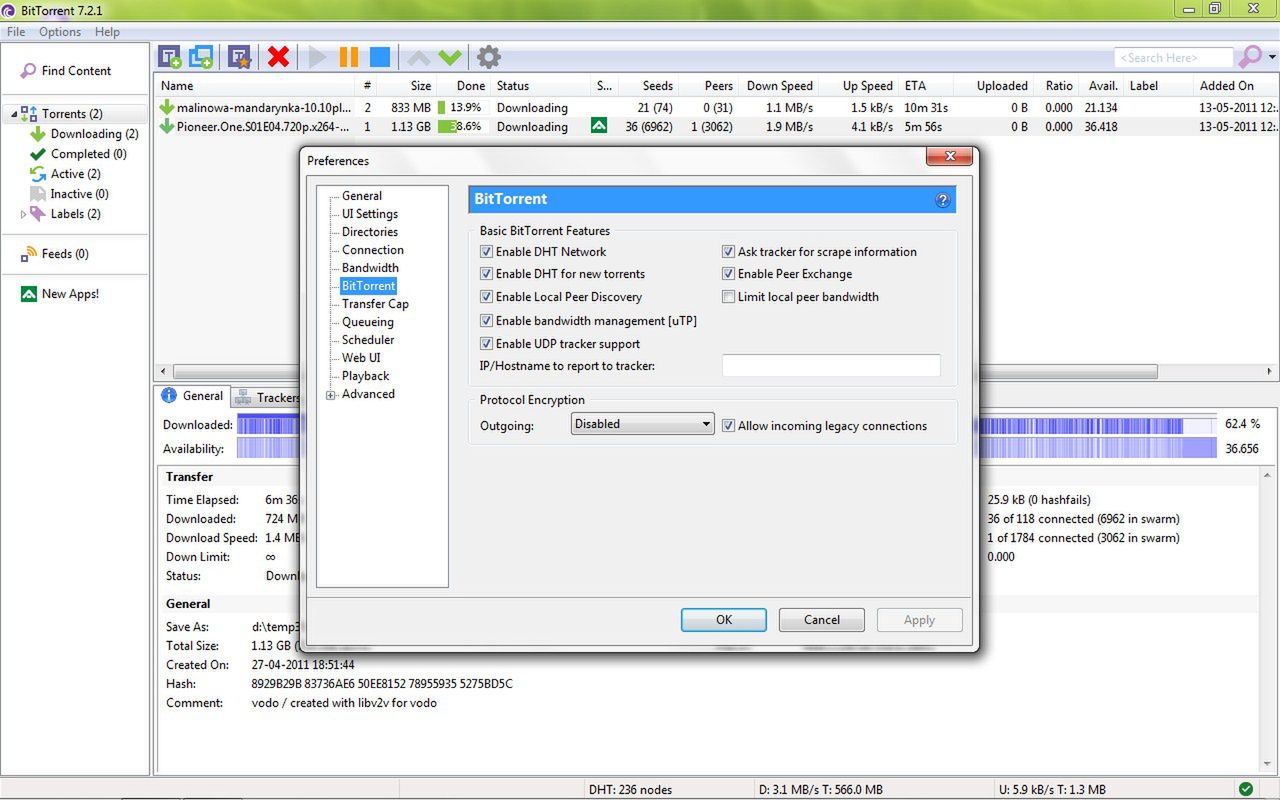Image resolution: width=1280 pixels, height=800 pixels.
Task: Click Cancel in the Preferences dialog
Action: tap(822, 620)
